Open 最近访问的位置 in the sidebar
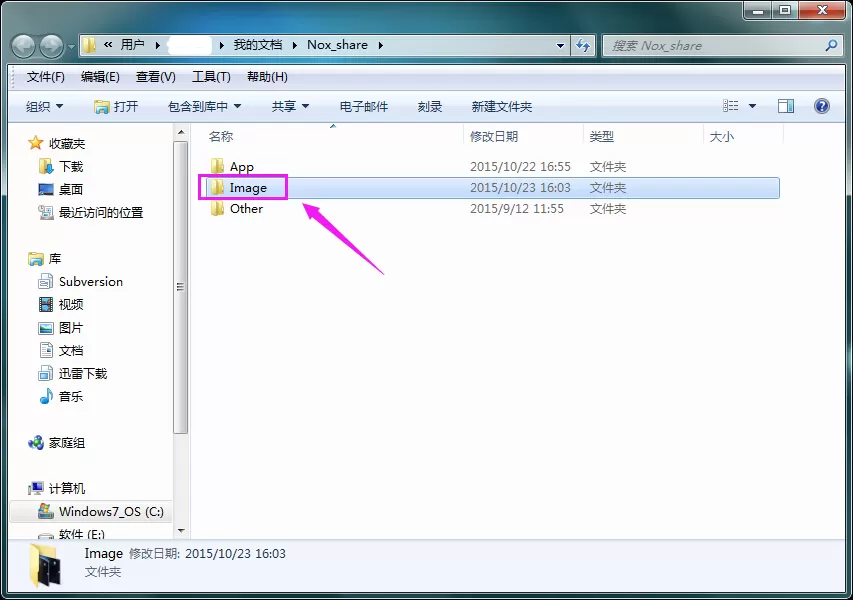This screenshot has height=600, width=853. click(x=90, y=212)
